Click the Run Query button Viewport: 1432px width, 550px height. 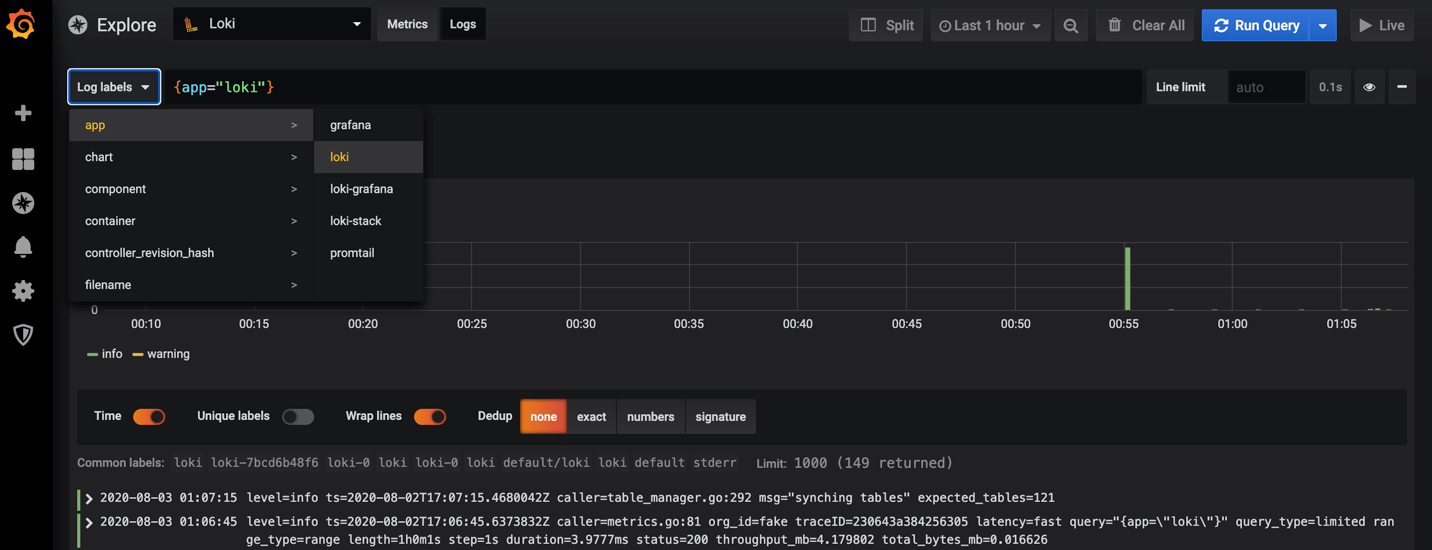1256,25
